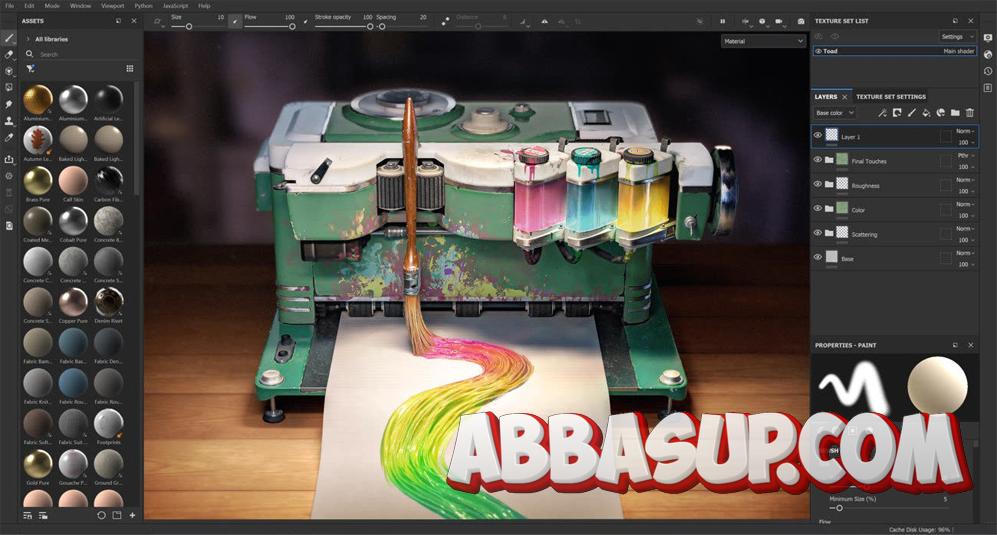Toggle symmetry icon in top toolbar

544,21
